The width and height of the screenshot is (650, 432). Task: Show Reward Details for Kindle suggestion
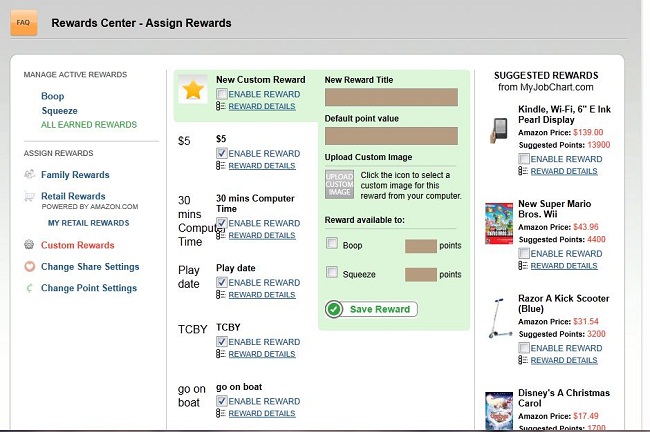pyautogui.click(x=564, y=171)
